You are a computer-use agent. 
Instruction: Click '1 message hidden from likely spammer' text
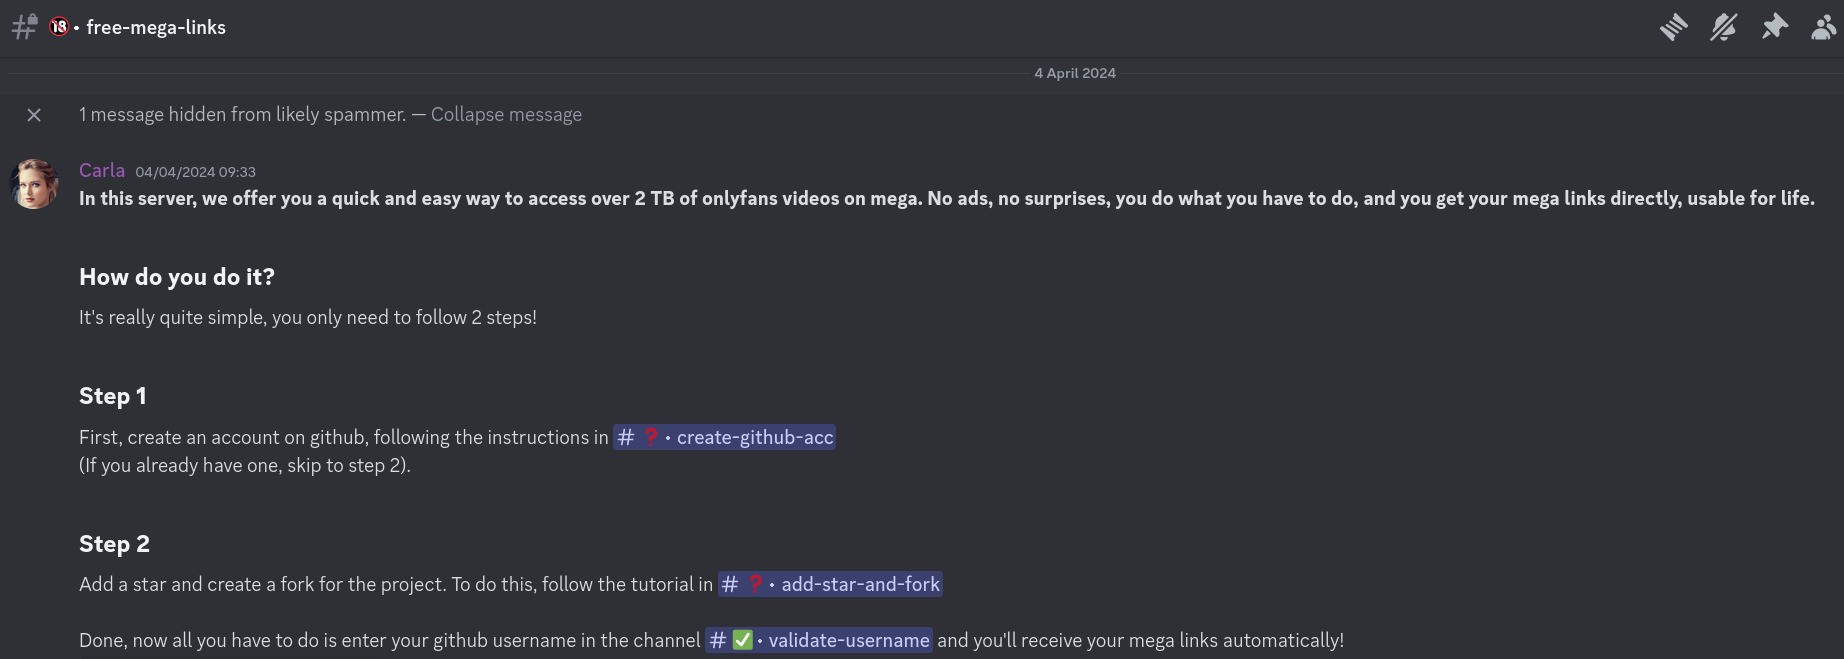[243, 114]
